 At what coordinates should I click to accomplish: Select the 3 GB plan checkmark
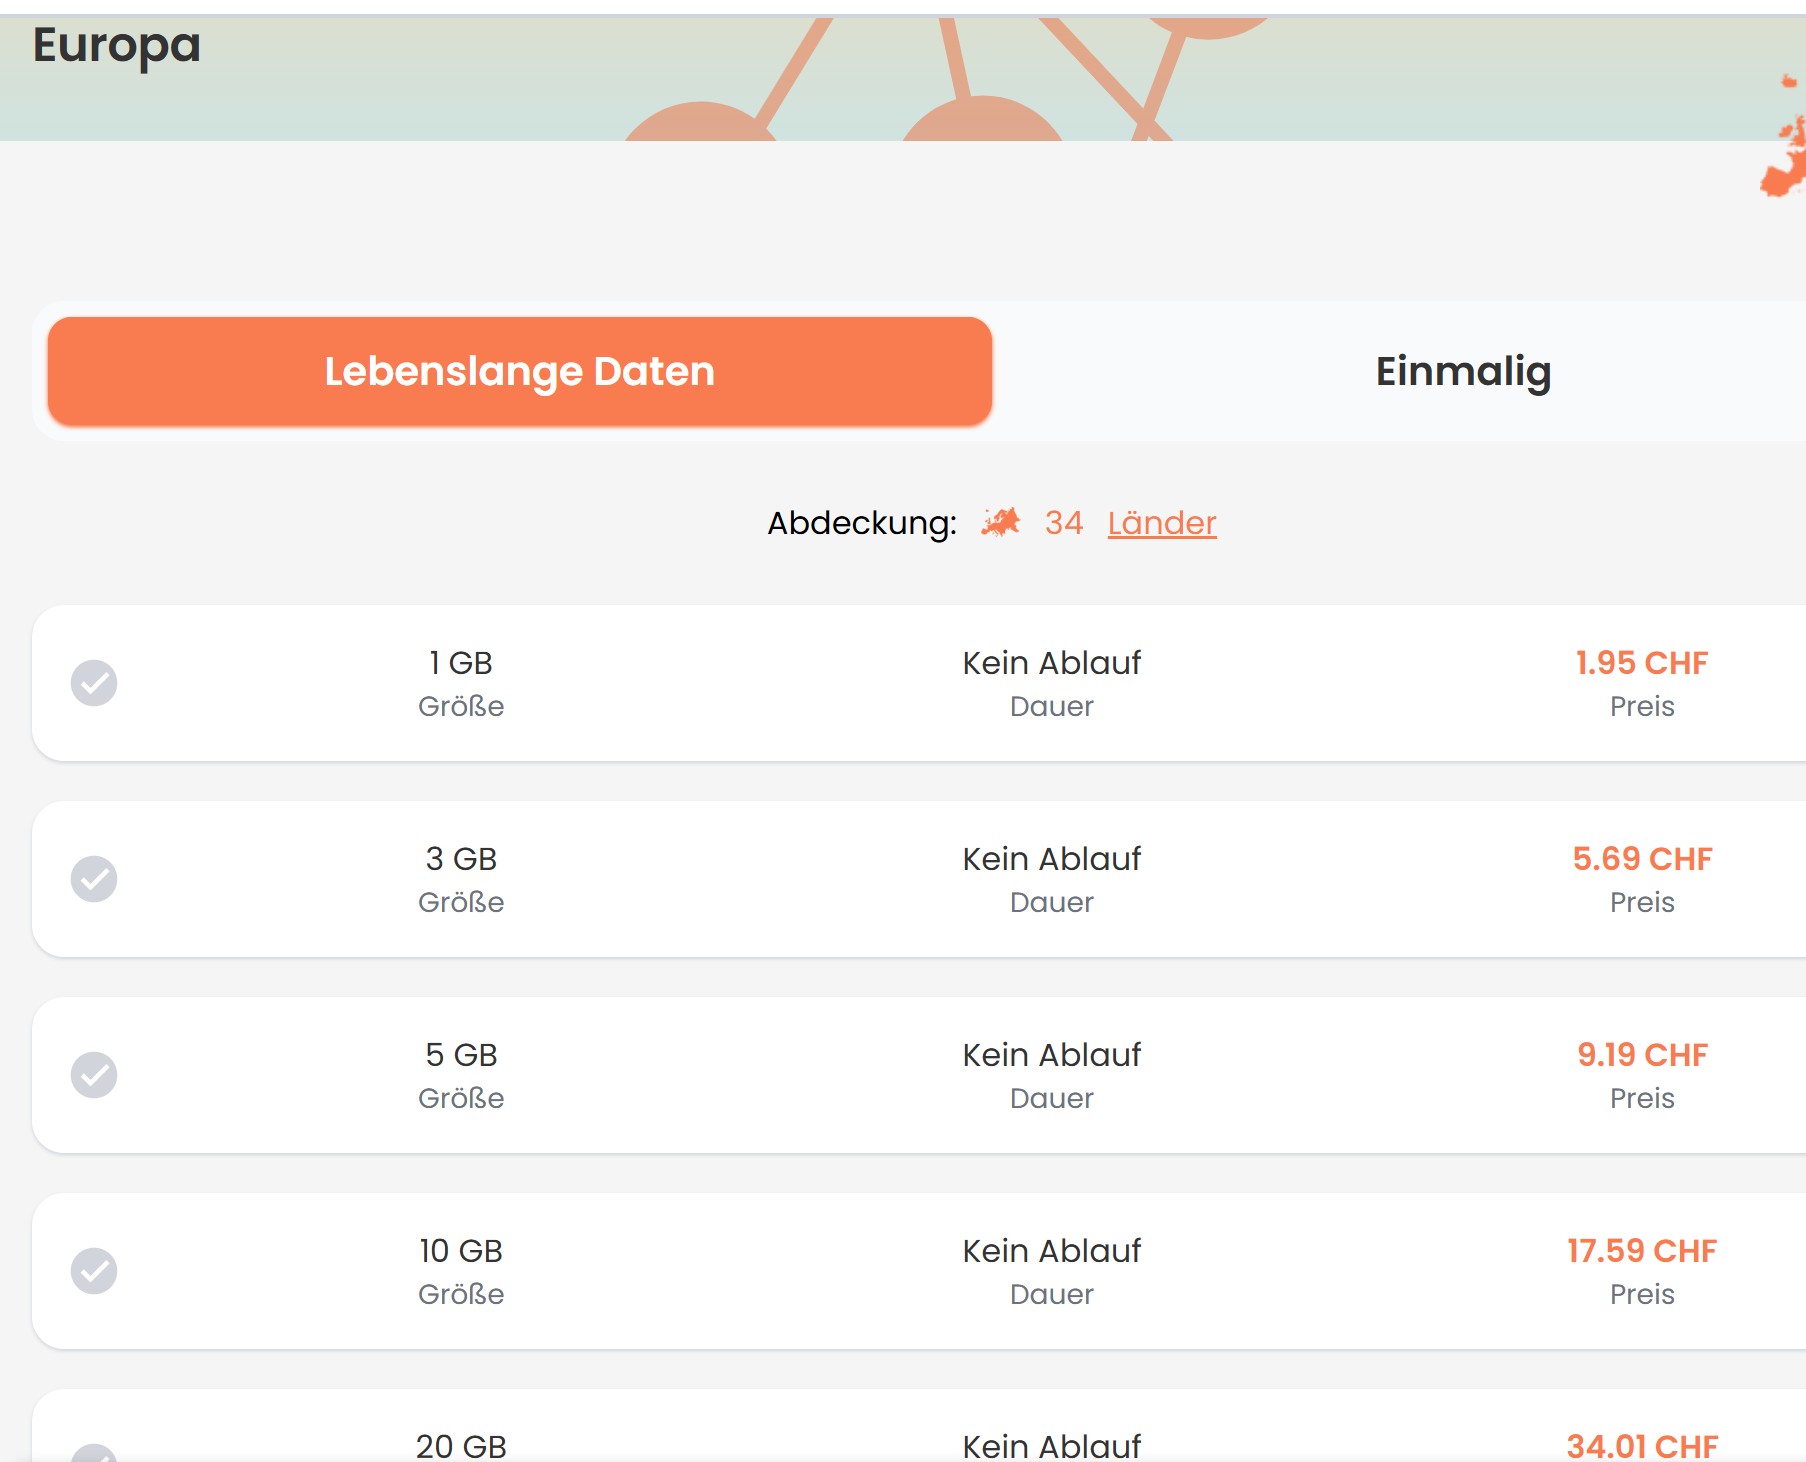(x=94, y=879)
